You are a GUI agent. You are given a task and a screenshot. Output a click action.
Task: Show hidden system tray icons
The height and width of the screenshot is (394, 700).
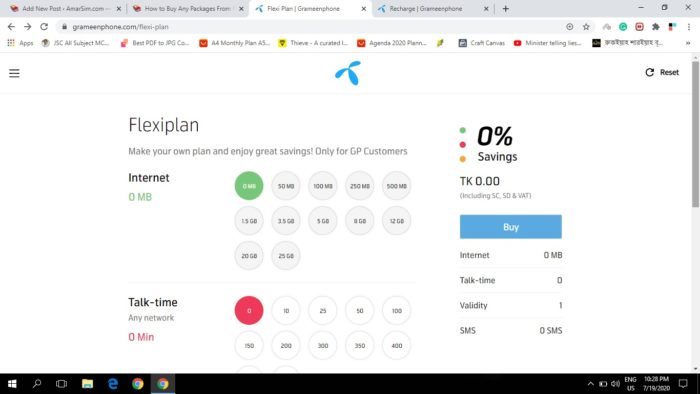[x=590, y=384]
